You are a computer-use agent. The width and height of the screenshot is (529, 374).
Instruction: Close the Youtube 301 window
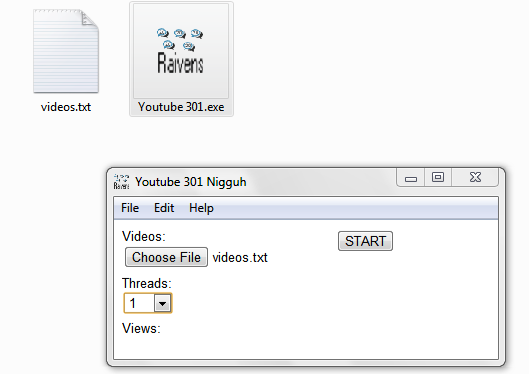click(x=475, y=177)
